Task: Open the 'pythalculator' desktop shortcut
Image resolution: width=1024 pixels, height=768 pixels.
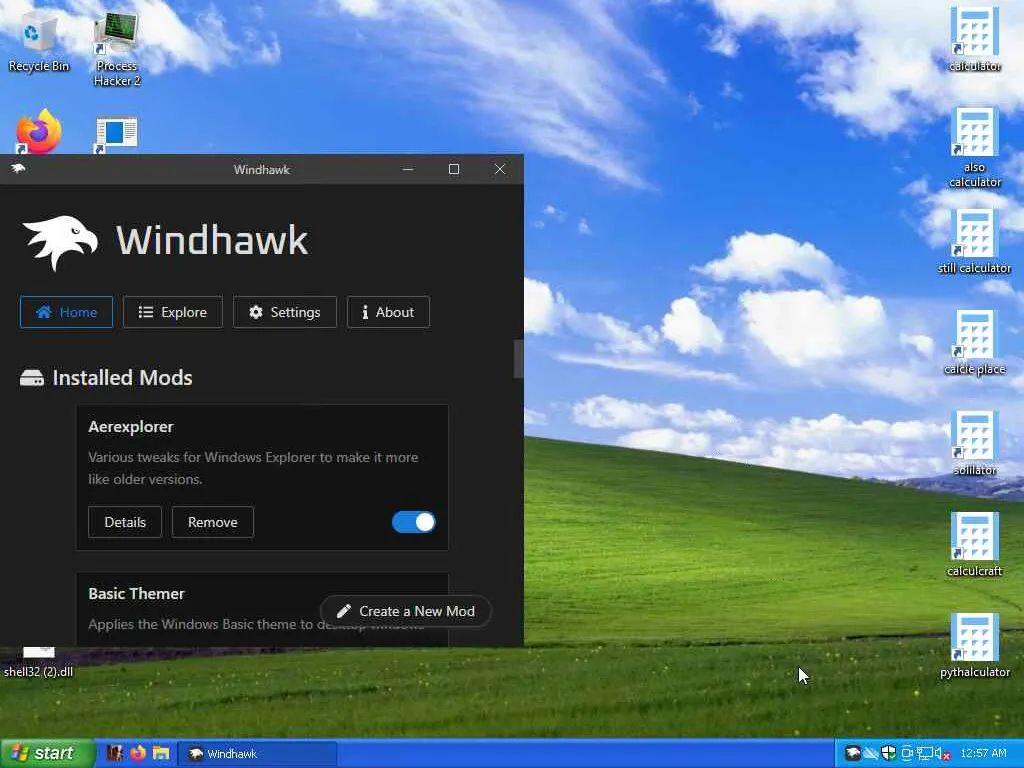Action: click(974, 645)
